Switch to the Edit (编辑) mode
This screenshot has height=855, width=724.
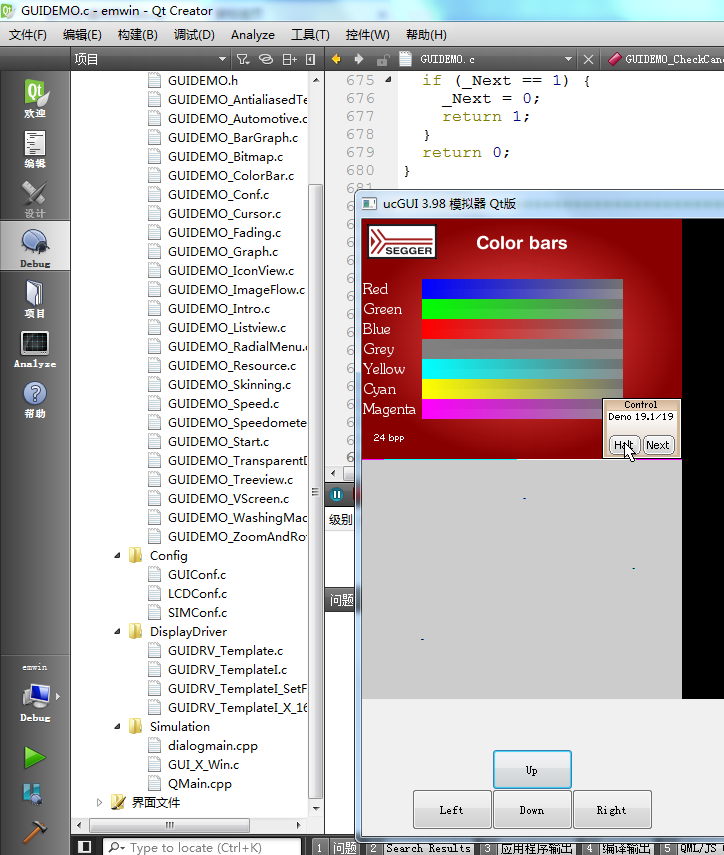[35, 149]
